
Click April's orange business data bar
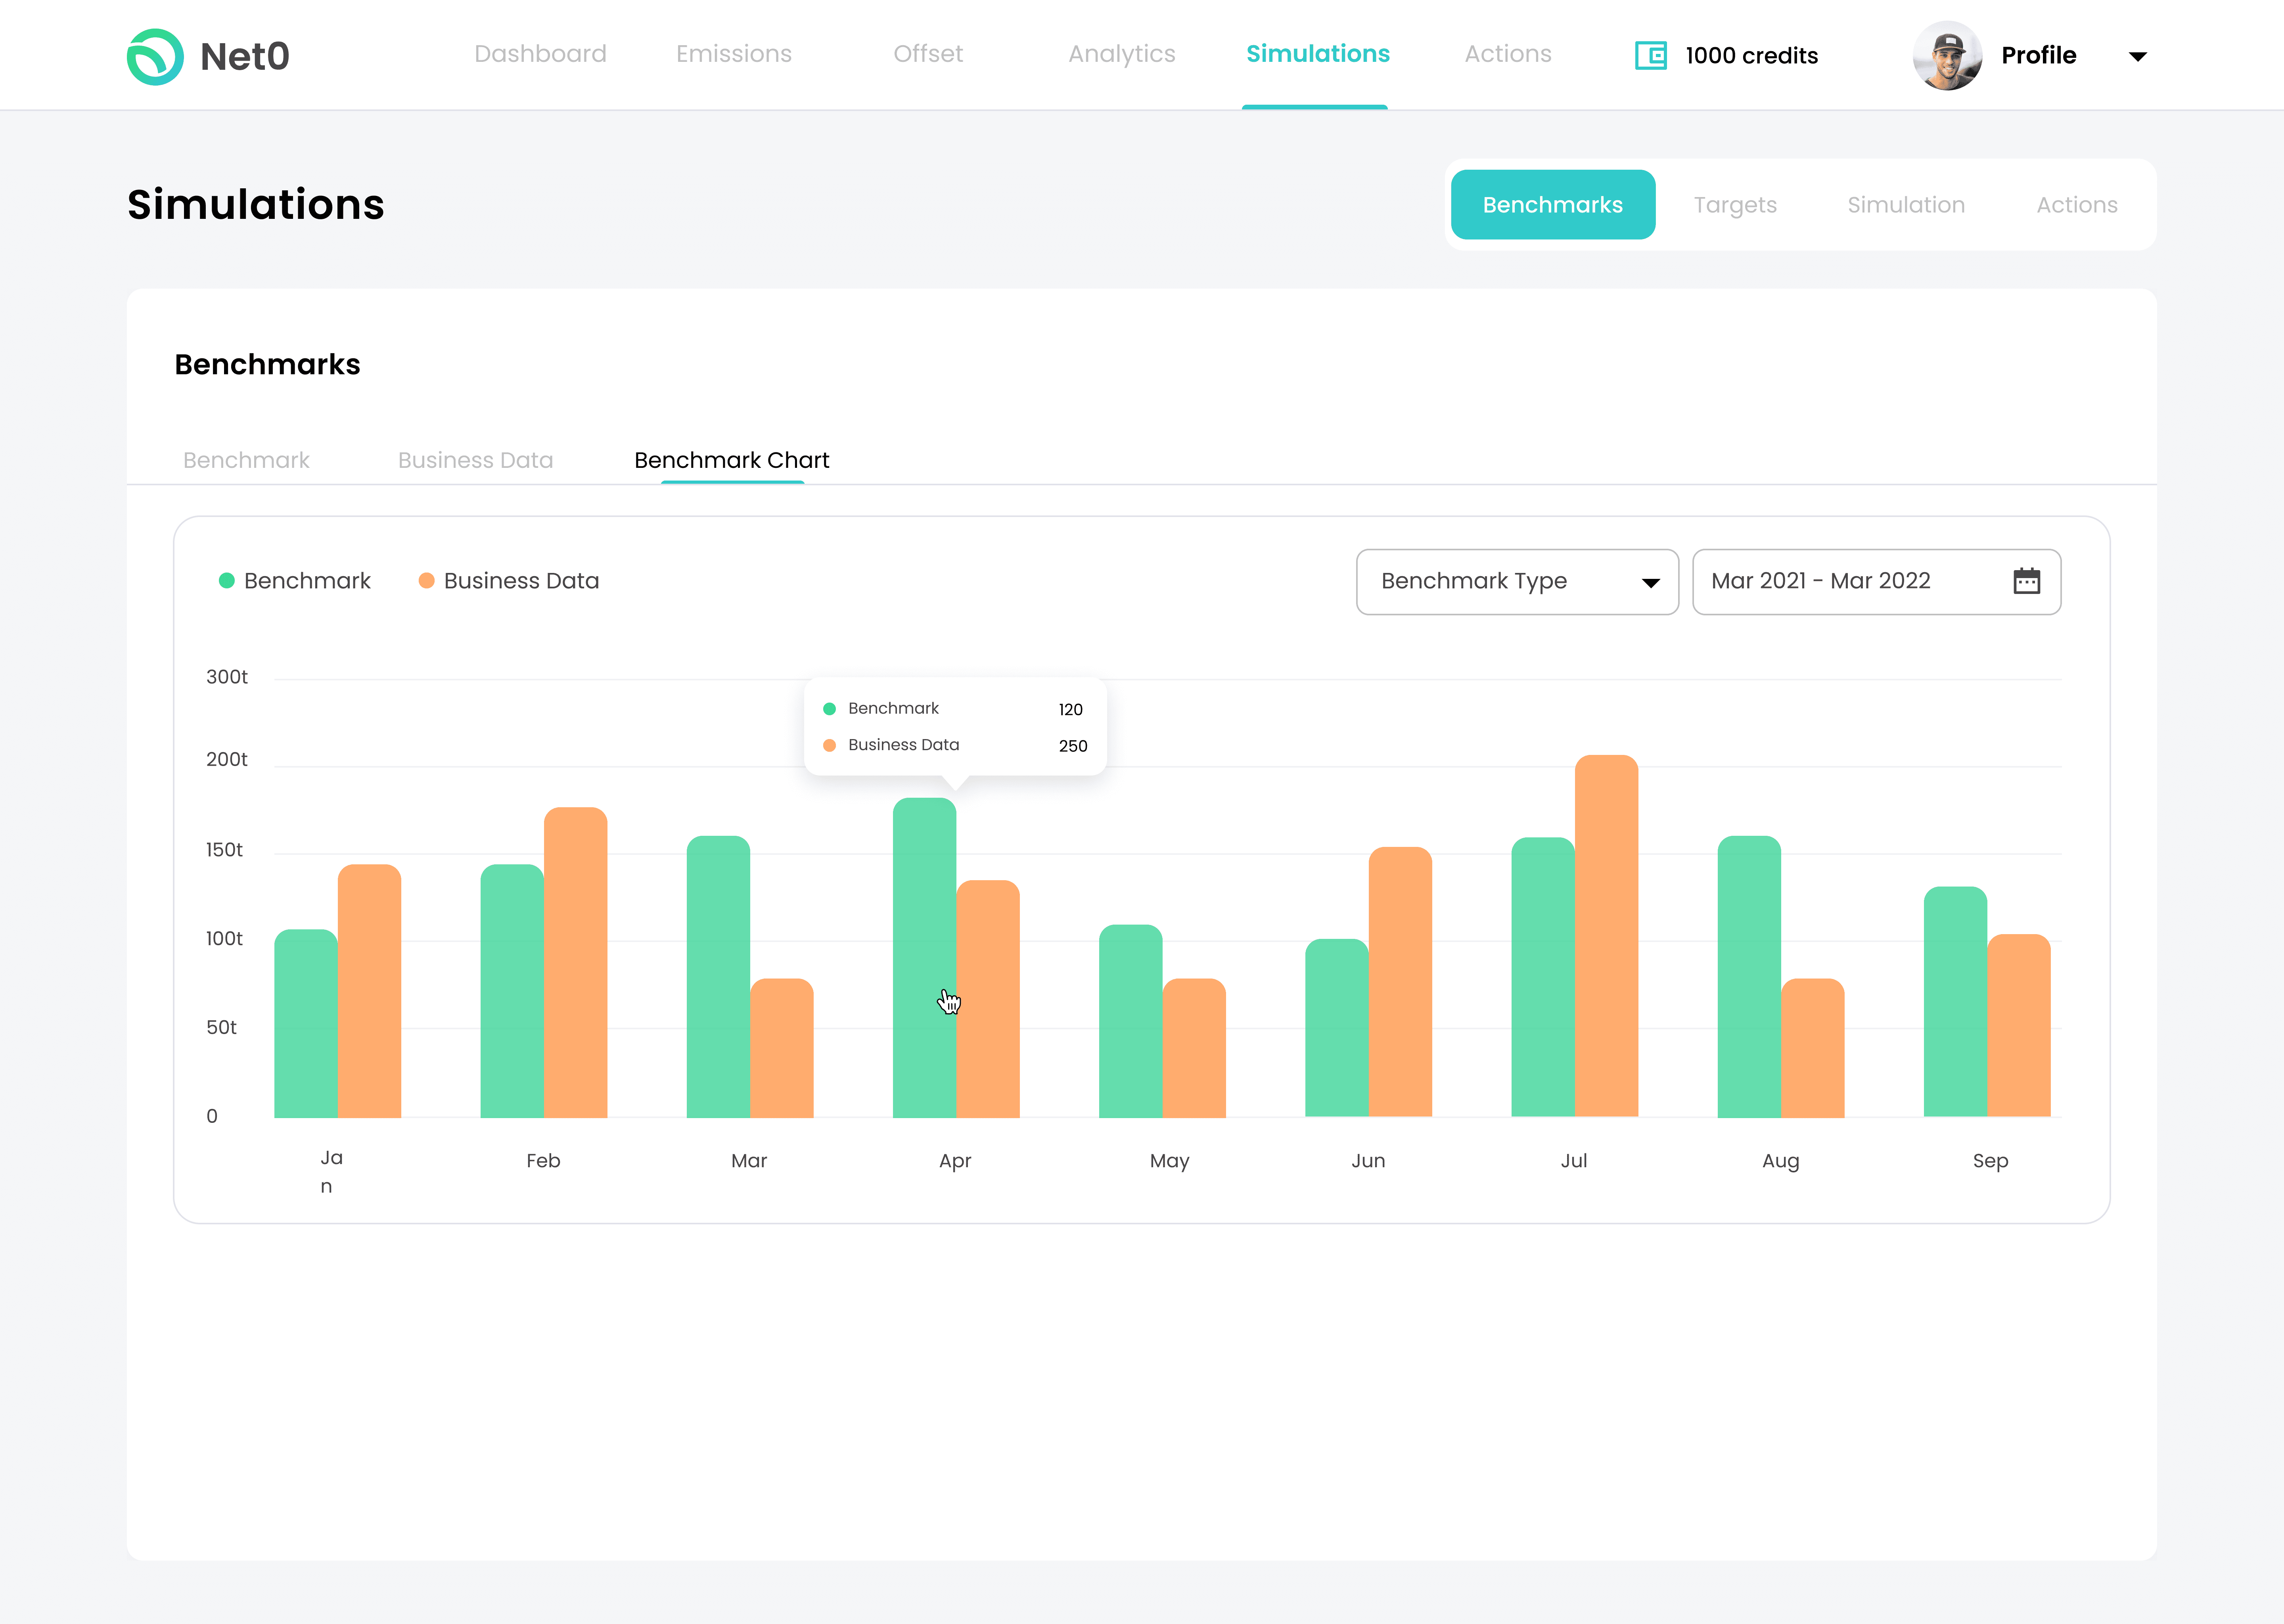coord(988,999)
